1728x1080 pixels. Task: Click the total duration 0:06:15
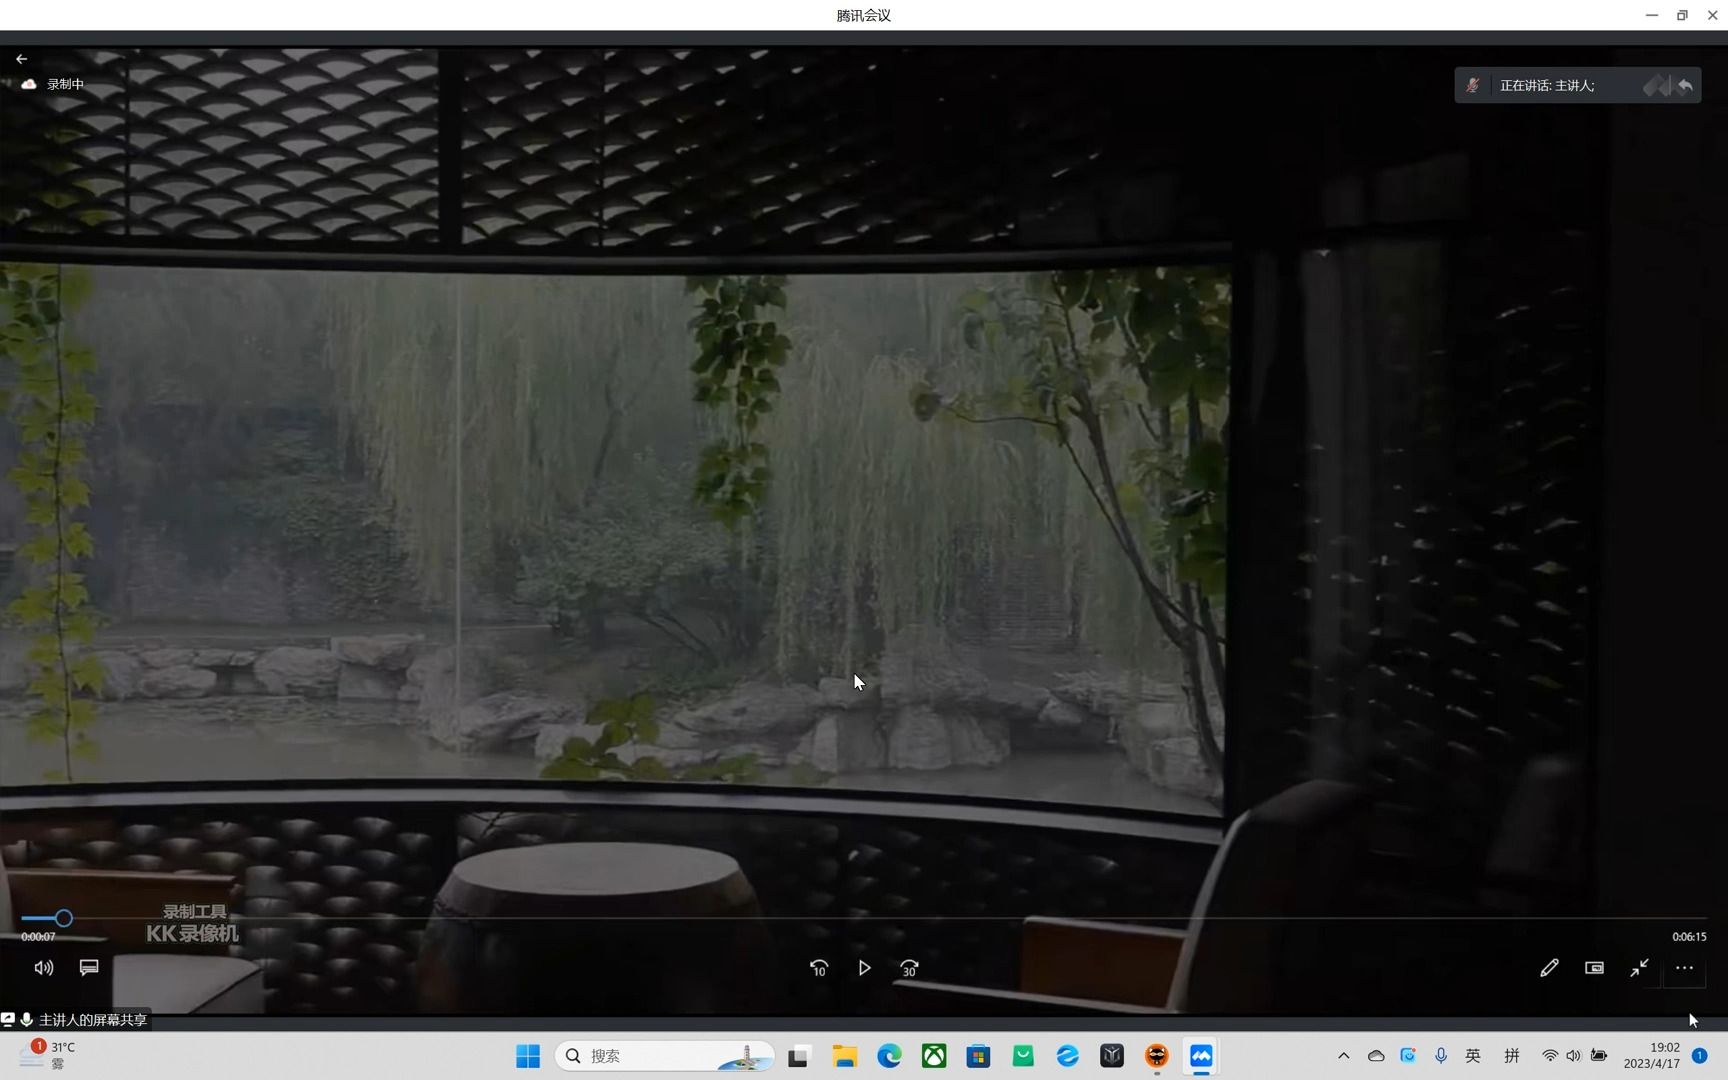coord(1689,937)
